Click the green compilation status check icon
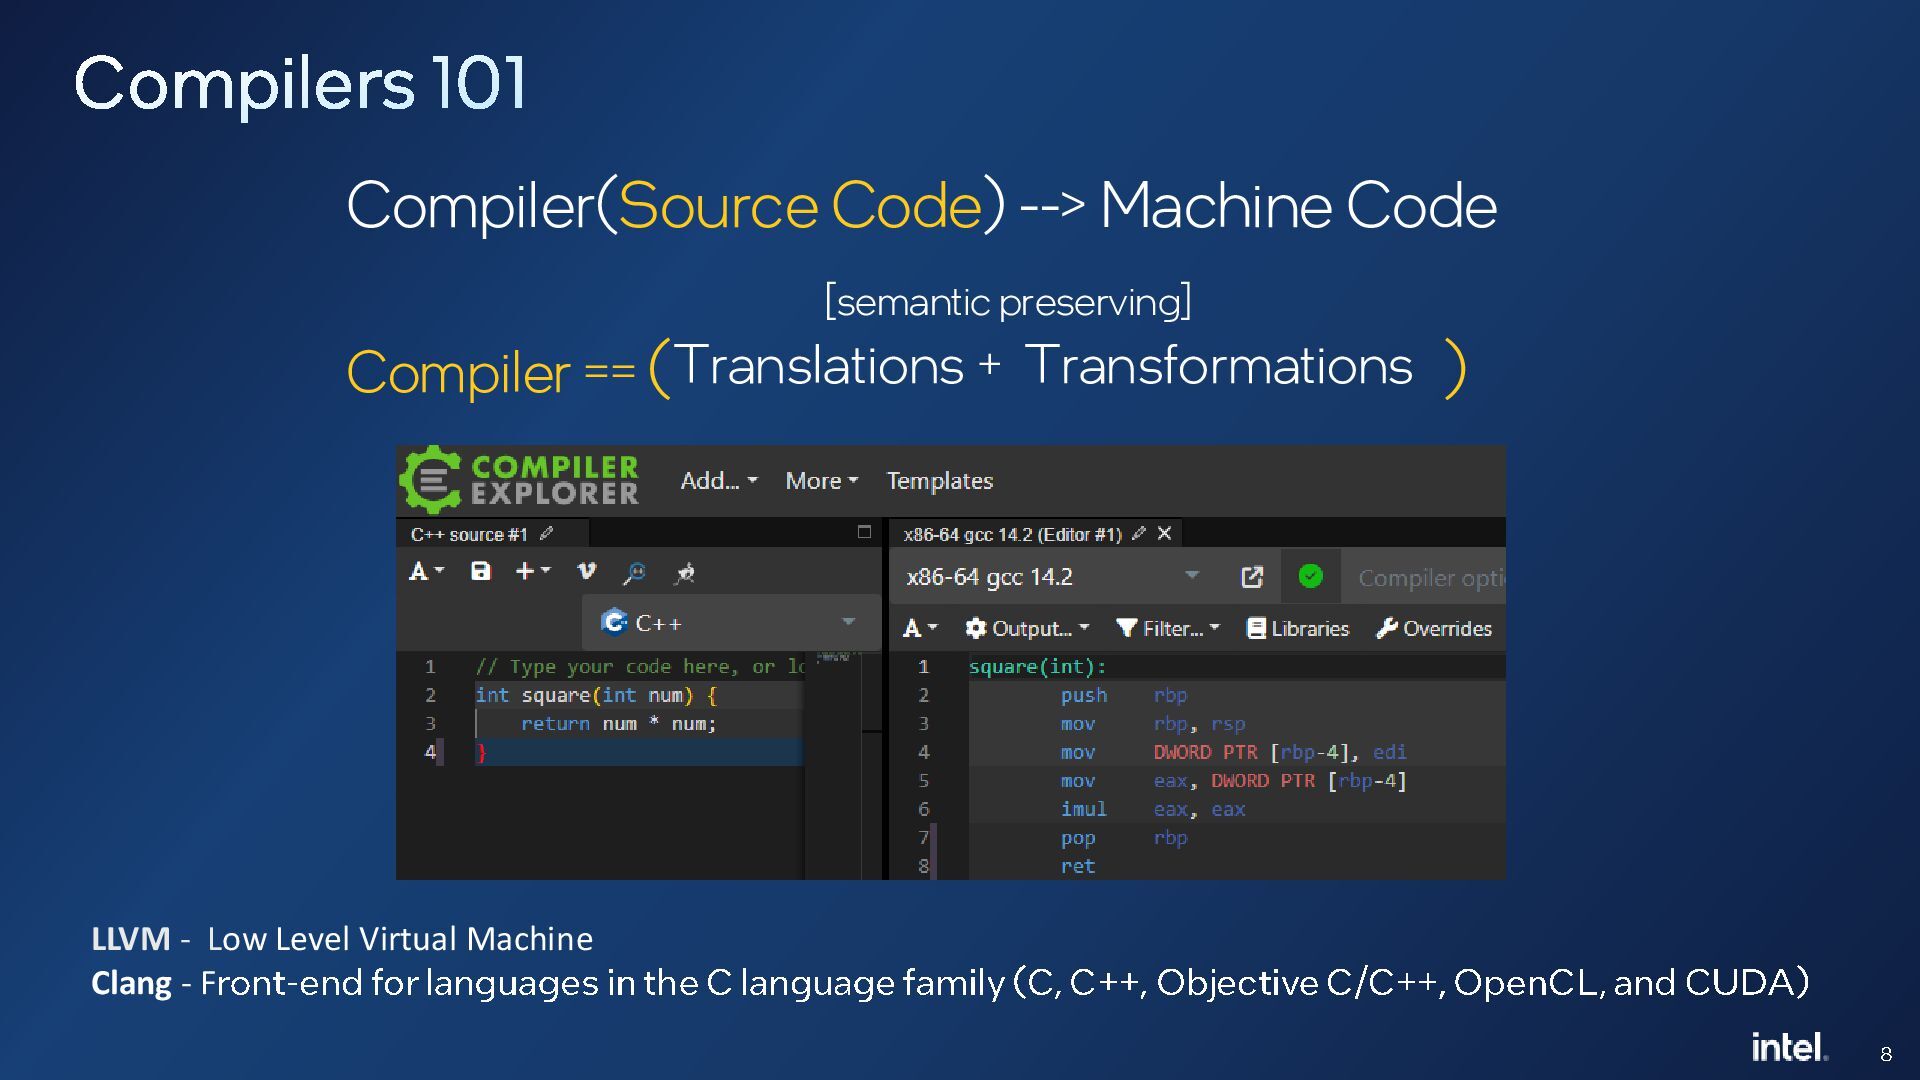This screenshot has width=1920, height=1080. click(x=1310, y=576)
